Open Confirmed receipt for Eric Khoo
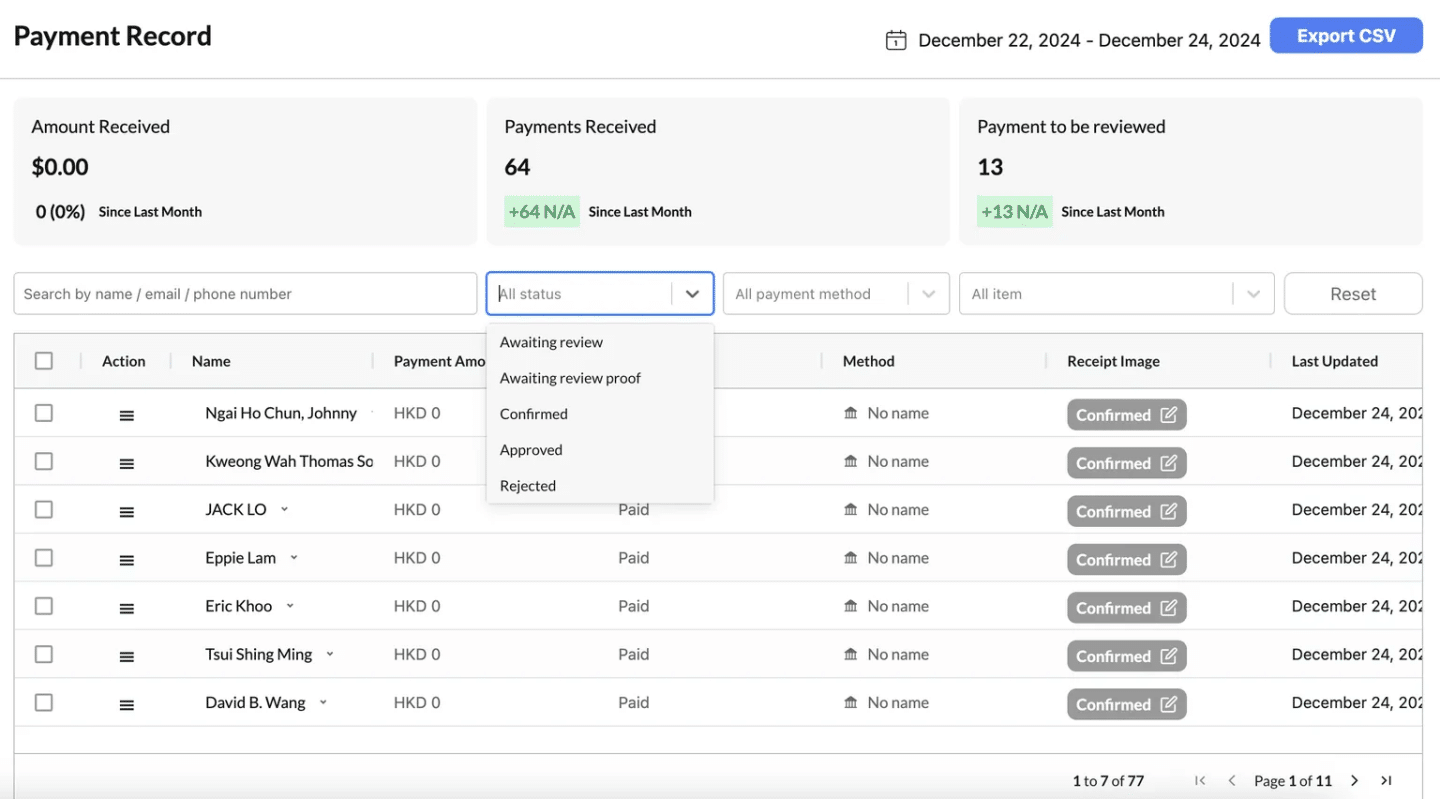This screenshot has width=1440, height=799. (1127, 608)
